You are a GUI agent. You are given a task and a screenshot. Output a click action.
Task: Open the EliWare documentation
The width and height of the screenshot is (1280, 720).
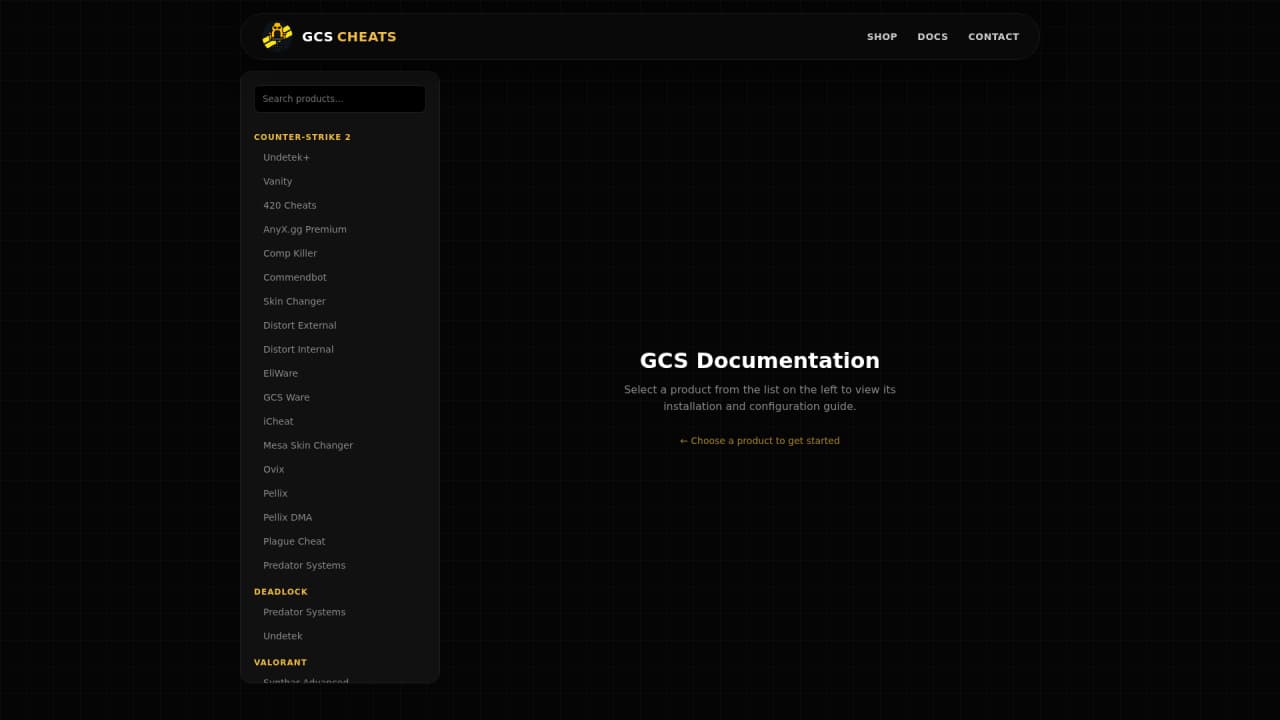pos(340,374)
